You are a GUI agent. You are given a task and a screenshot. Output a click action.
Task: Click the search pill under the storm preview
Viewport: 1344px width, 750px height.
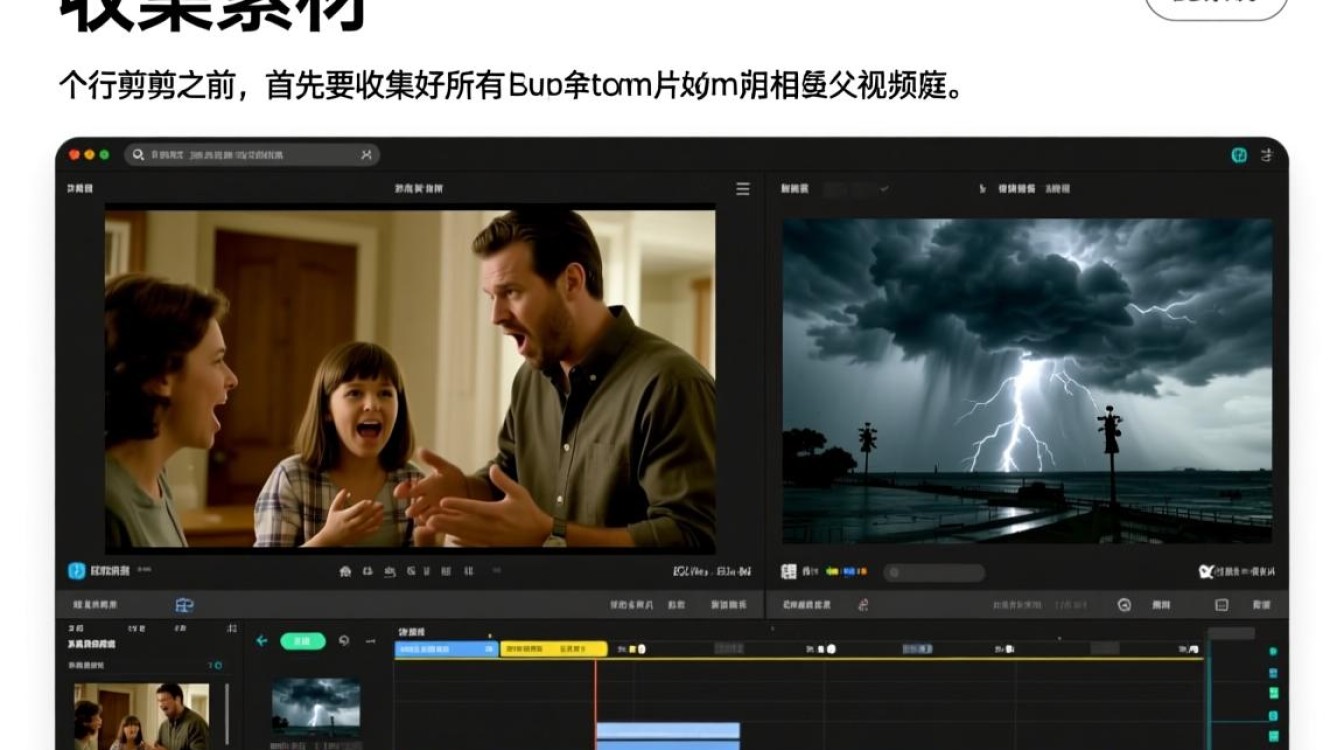(934, 572)
